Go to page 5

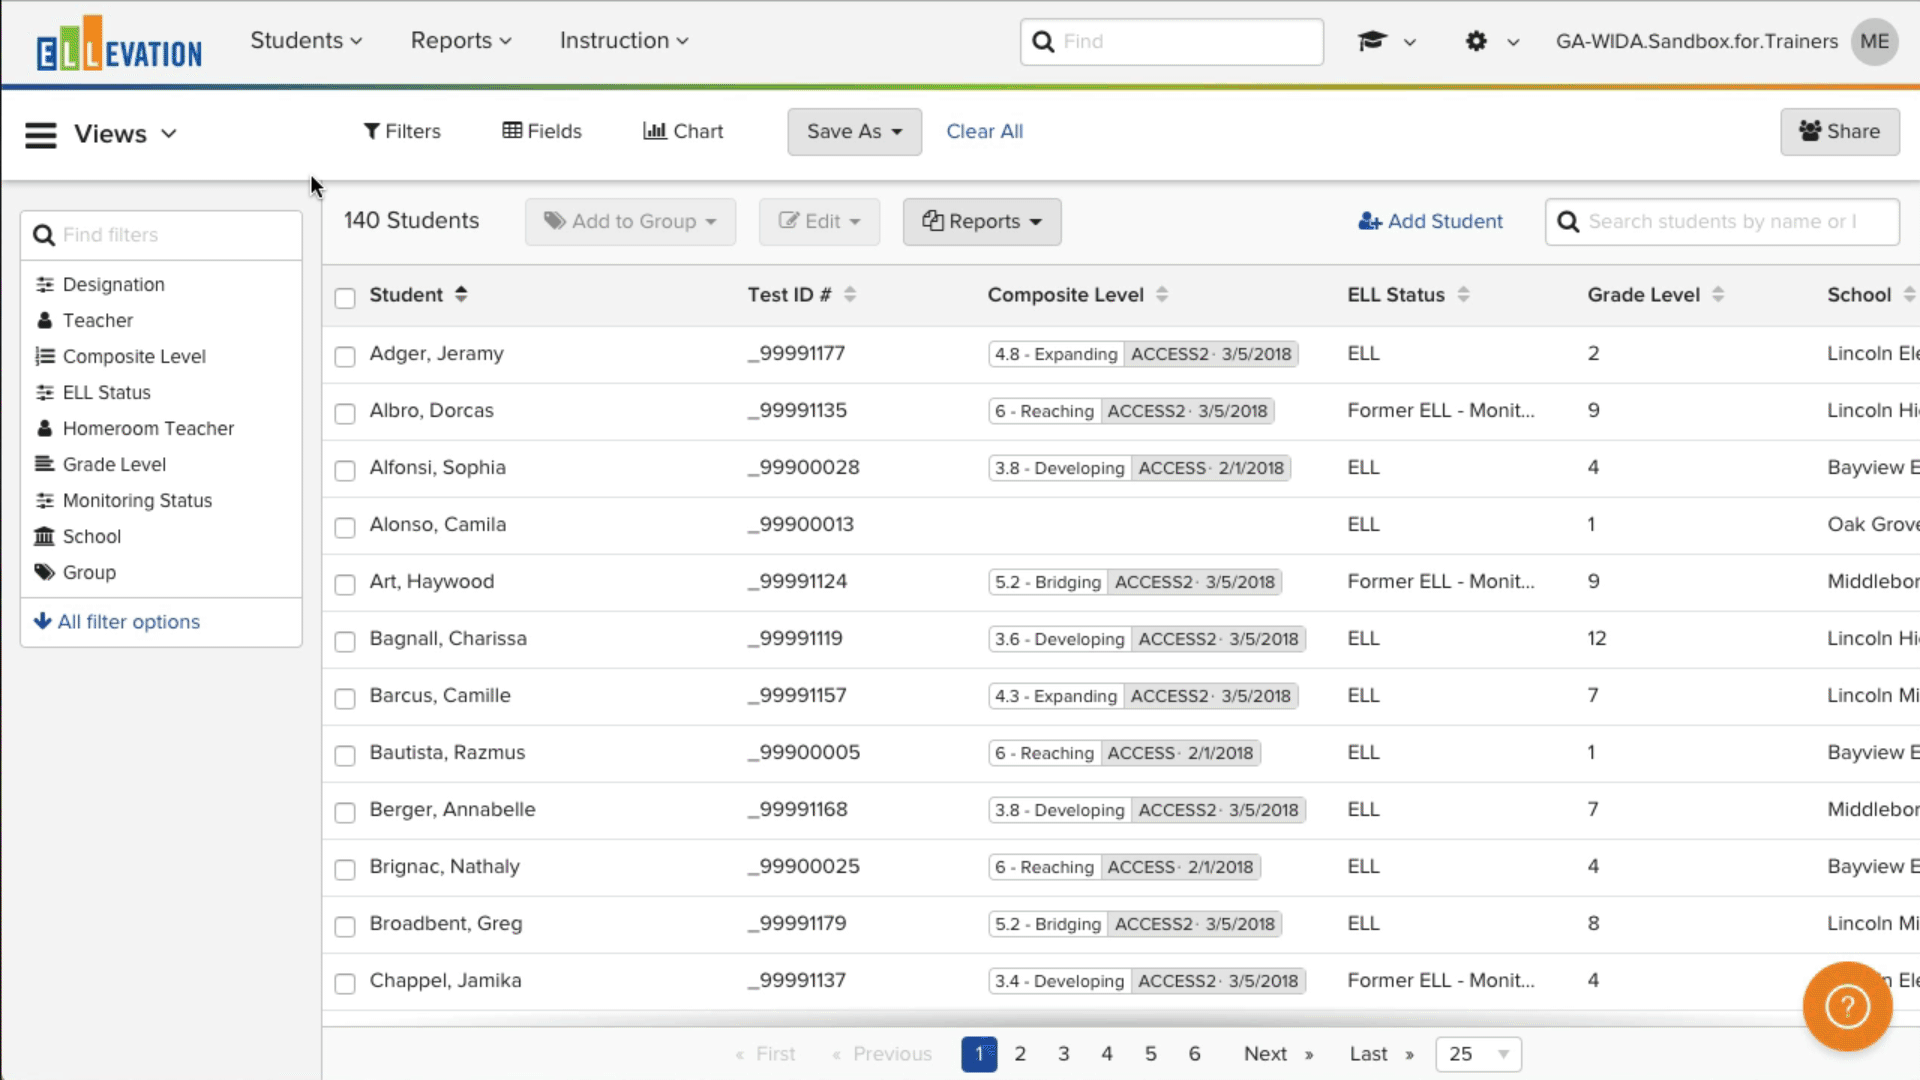(1151, 1054)
